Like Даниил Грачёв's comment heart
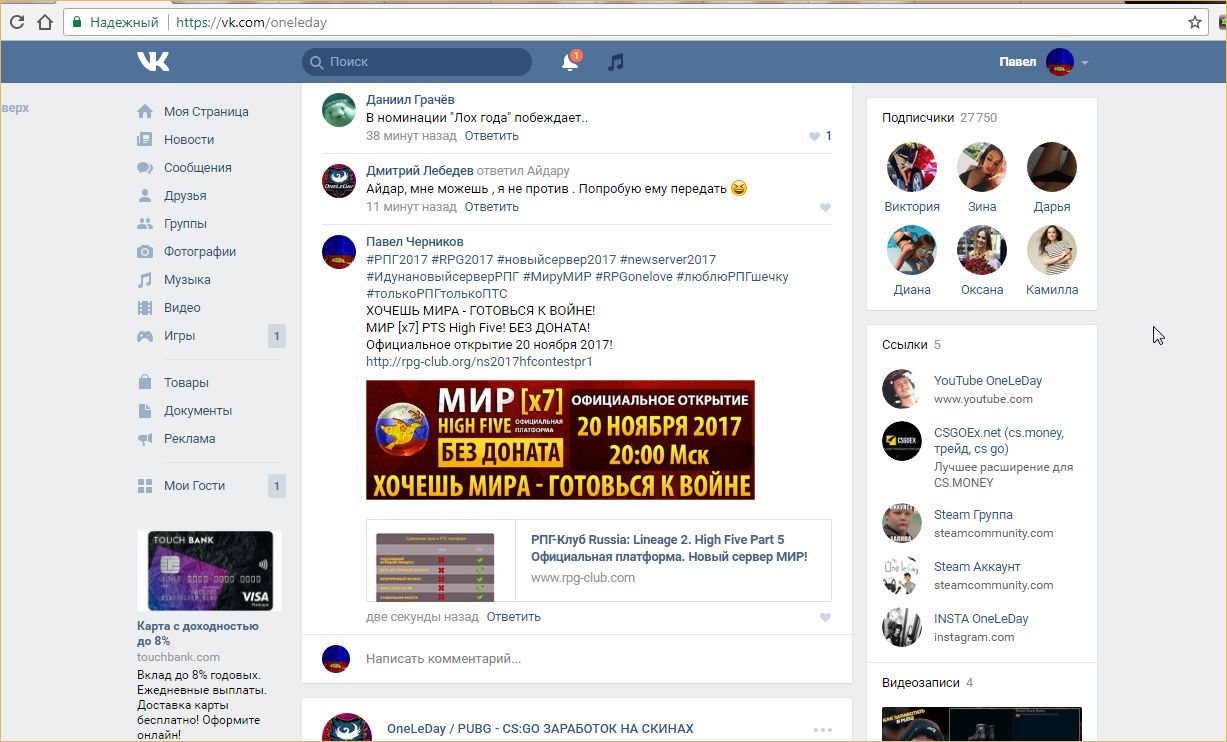This screenshot has height=742, width=1227. pos(814,136)
